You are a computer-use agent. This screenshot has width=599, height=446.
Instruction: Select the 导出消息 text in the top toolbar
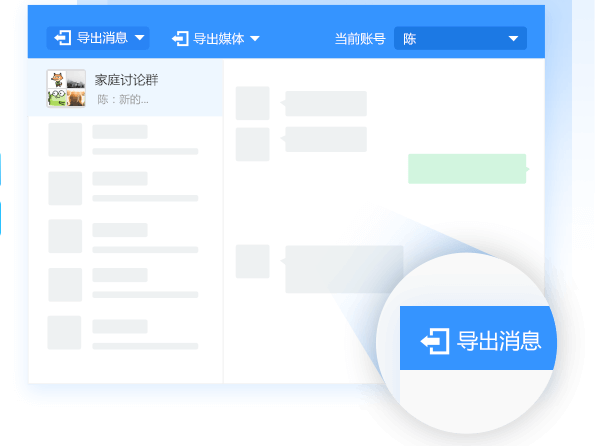(x=102, y=38)
